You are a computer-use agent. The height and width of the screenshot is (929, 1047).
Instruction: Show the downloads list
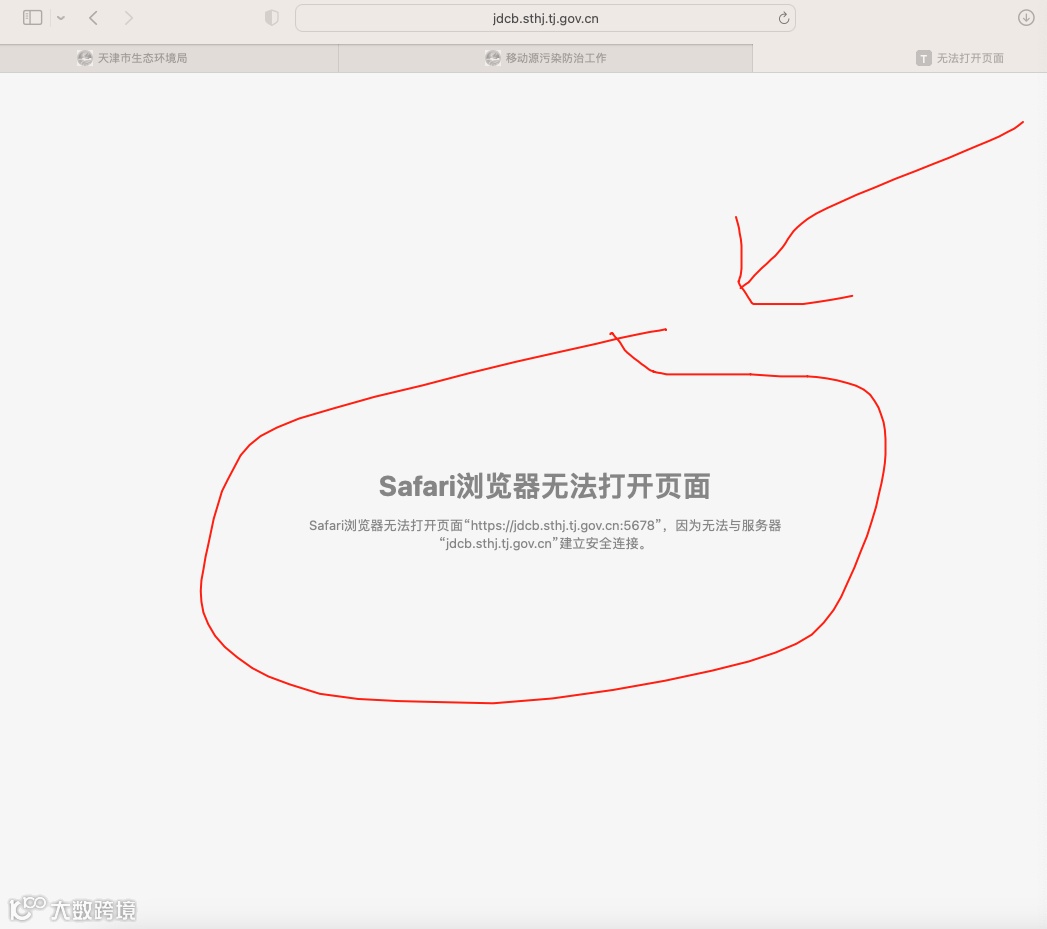1026,18
